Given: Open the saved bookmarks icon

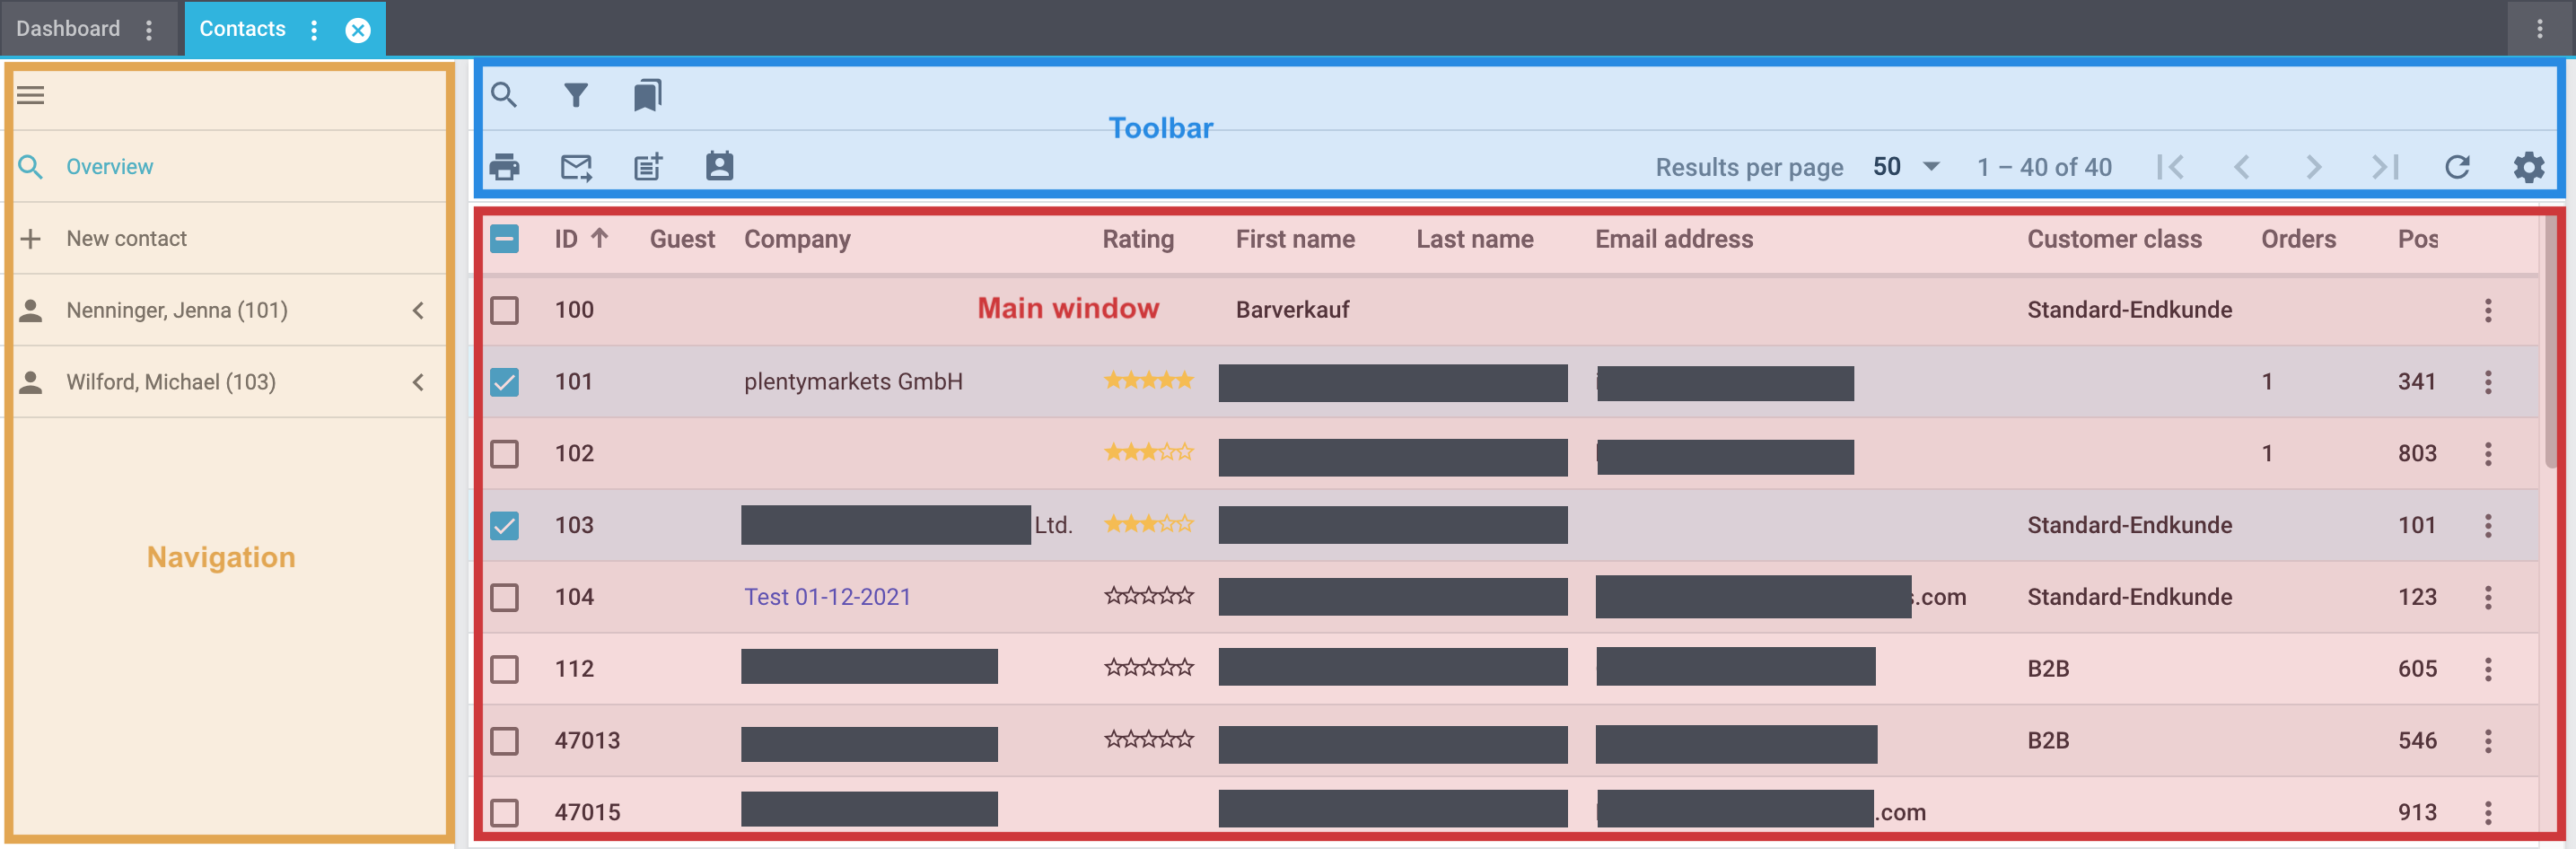Looking at the screenshot, I should click(647, 95).
